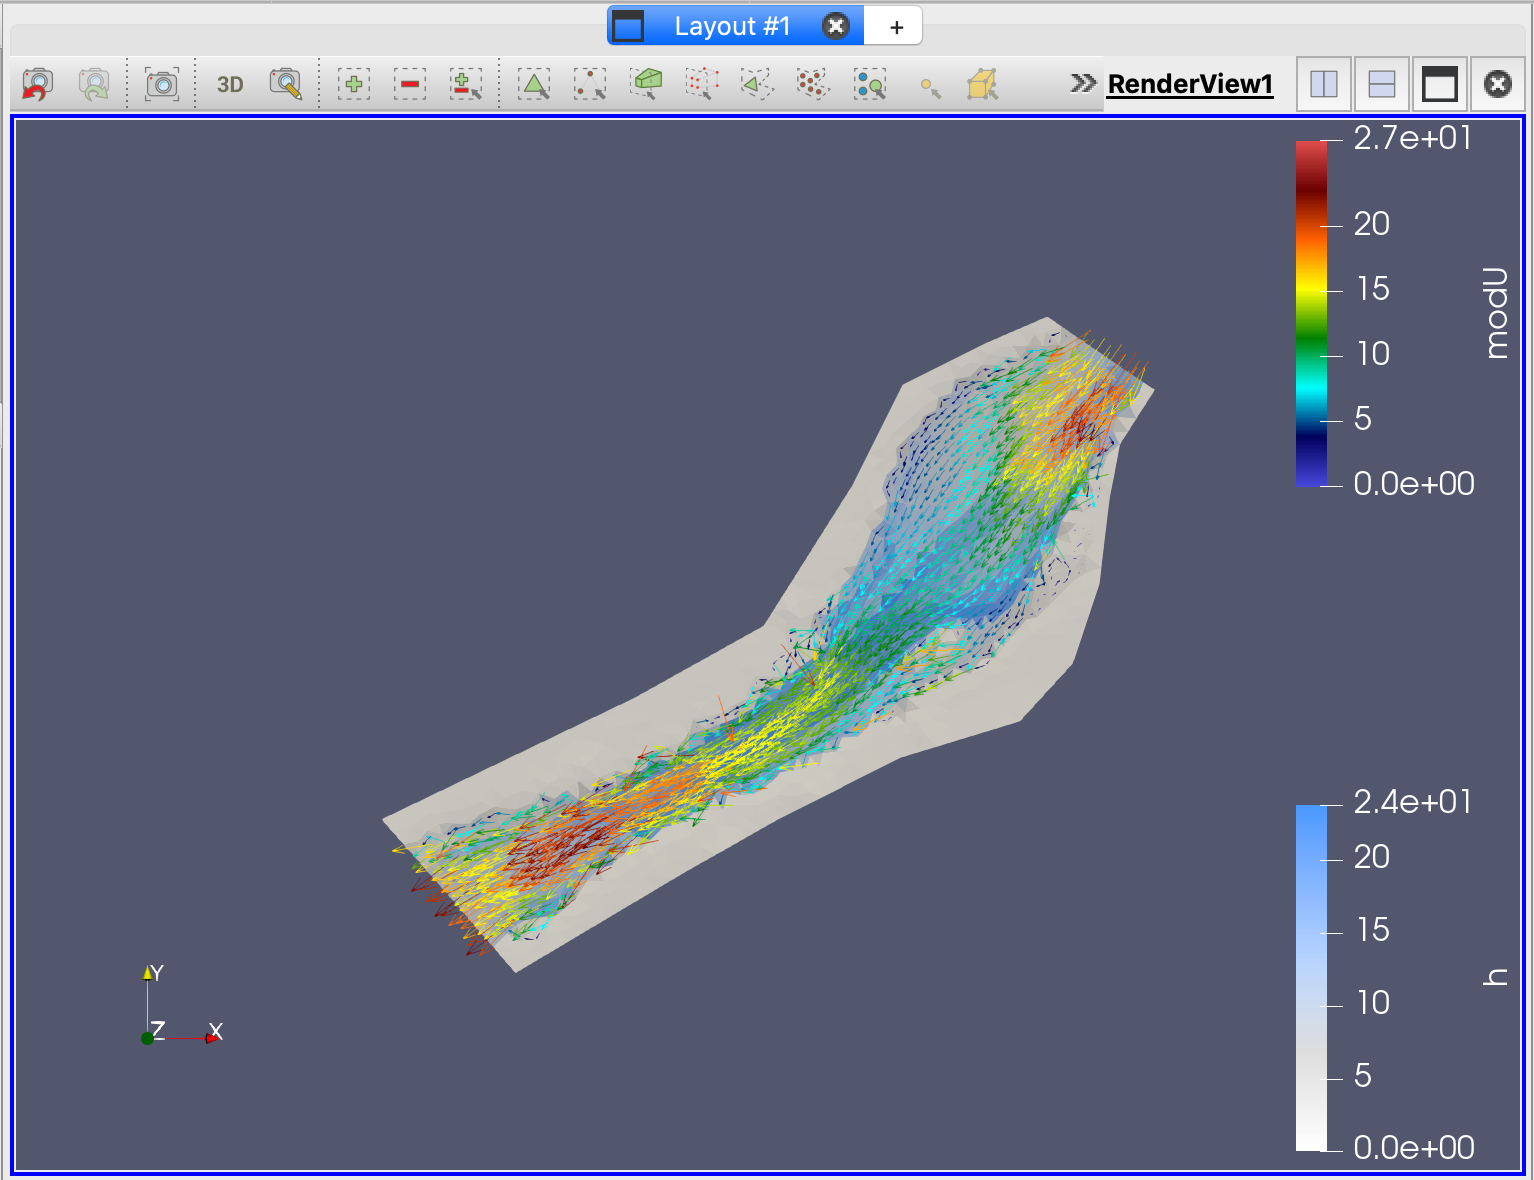Image resolution: width=1534 pixels, height=1180 pixels.
Task: Split the view horizontally (side-by-side)
Action: pyautogui.click(x=1324, y=84)
